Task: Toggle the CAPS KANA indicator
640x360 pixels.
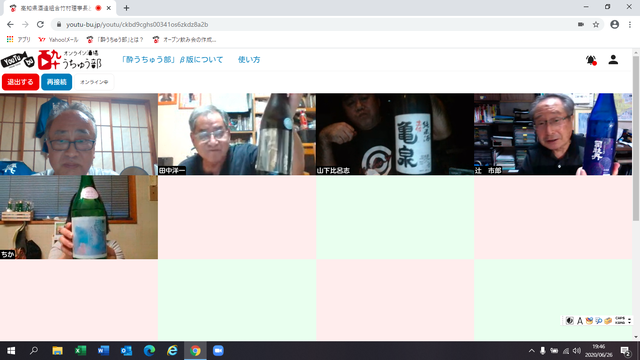Action: [x=620, y=321]
